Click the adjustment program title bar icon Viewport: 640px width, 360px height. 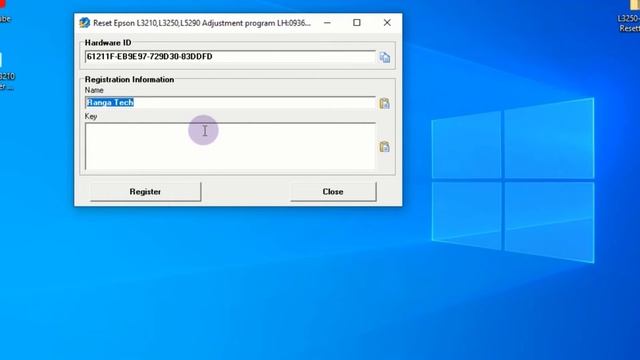point(84,23)
